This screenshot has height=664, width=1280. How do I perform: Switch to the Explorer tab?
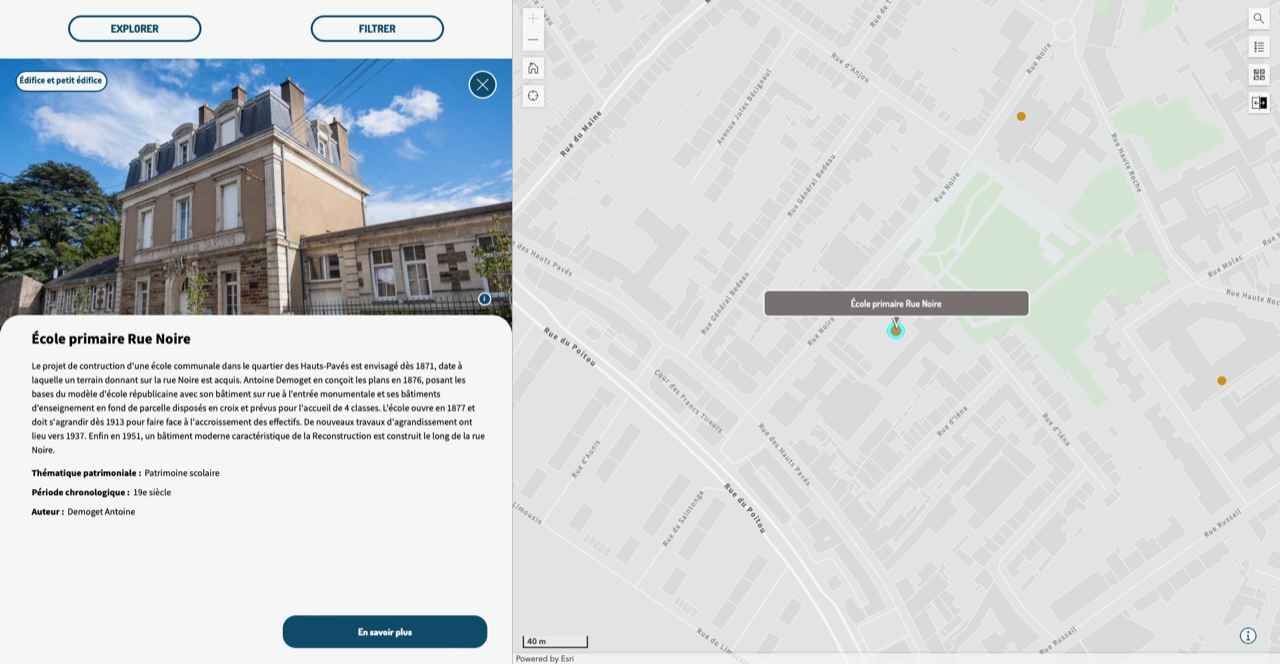click(x=134, y=29)
